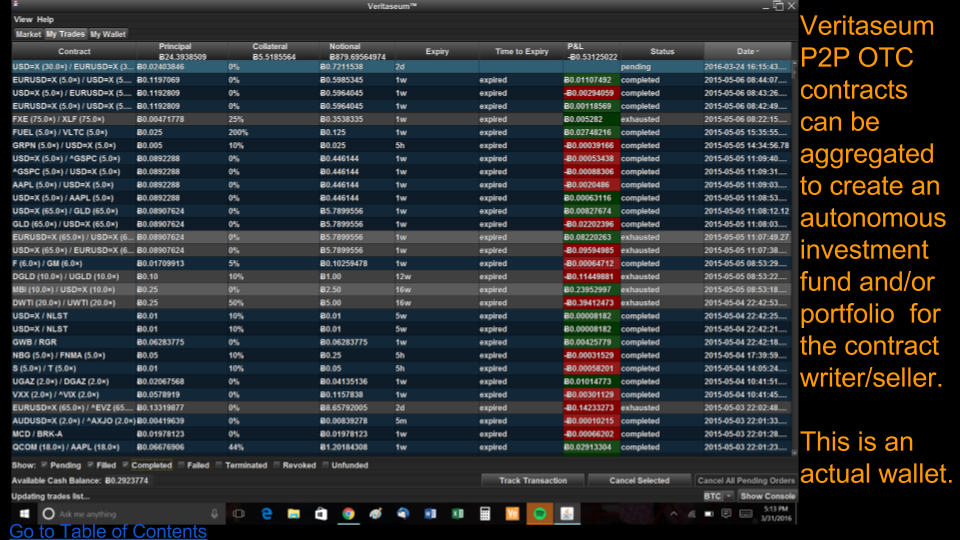Open Task View from the taskbar
Image resolution: width=960 pixels, height=540 pixels.
pyautogui.click(x=239, y=514)
